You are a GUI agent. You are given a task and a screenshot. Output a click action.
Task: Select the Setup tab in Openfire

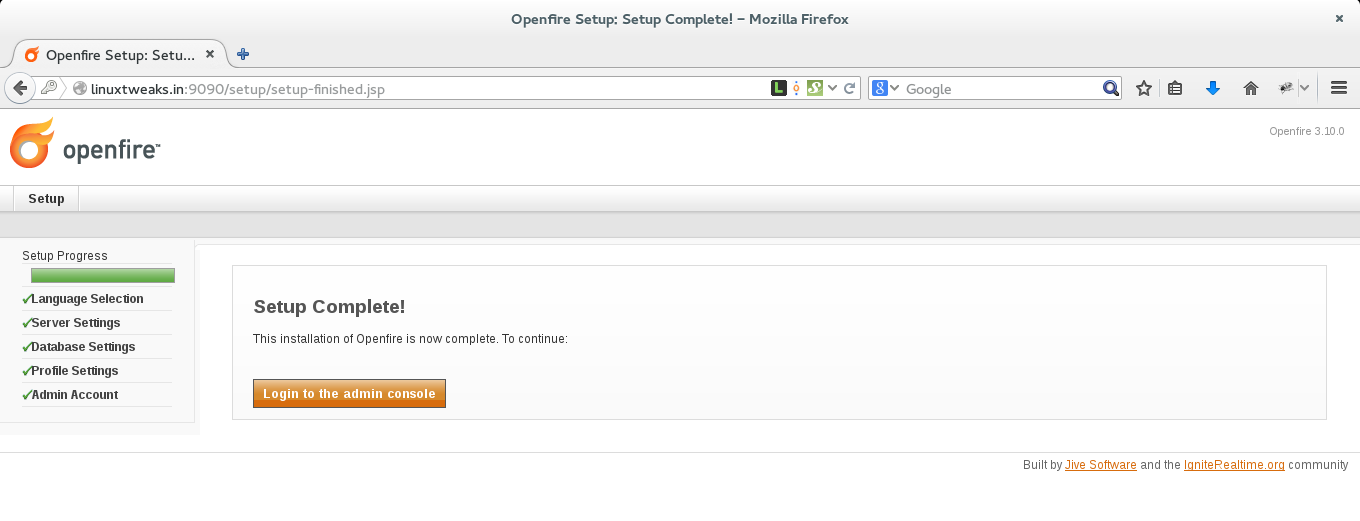click(x=46, y=199)
